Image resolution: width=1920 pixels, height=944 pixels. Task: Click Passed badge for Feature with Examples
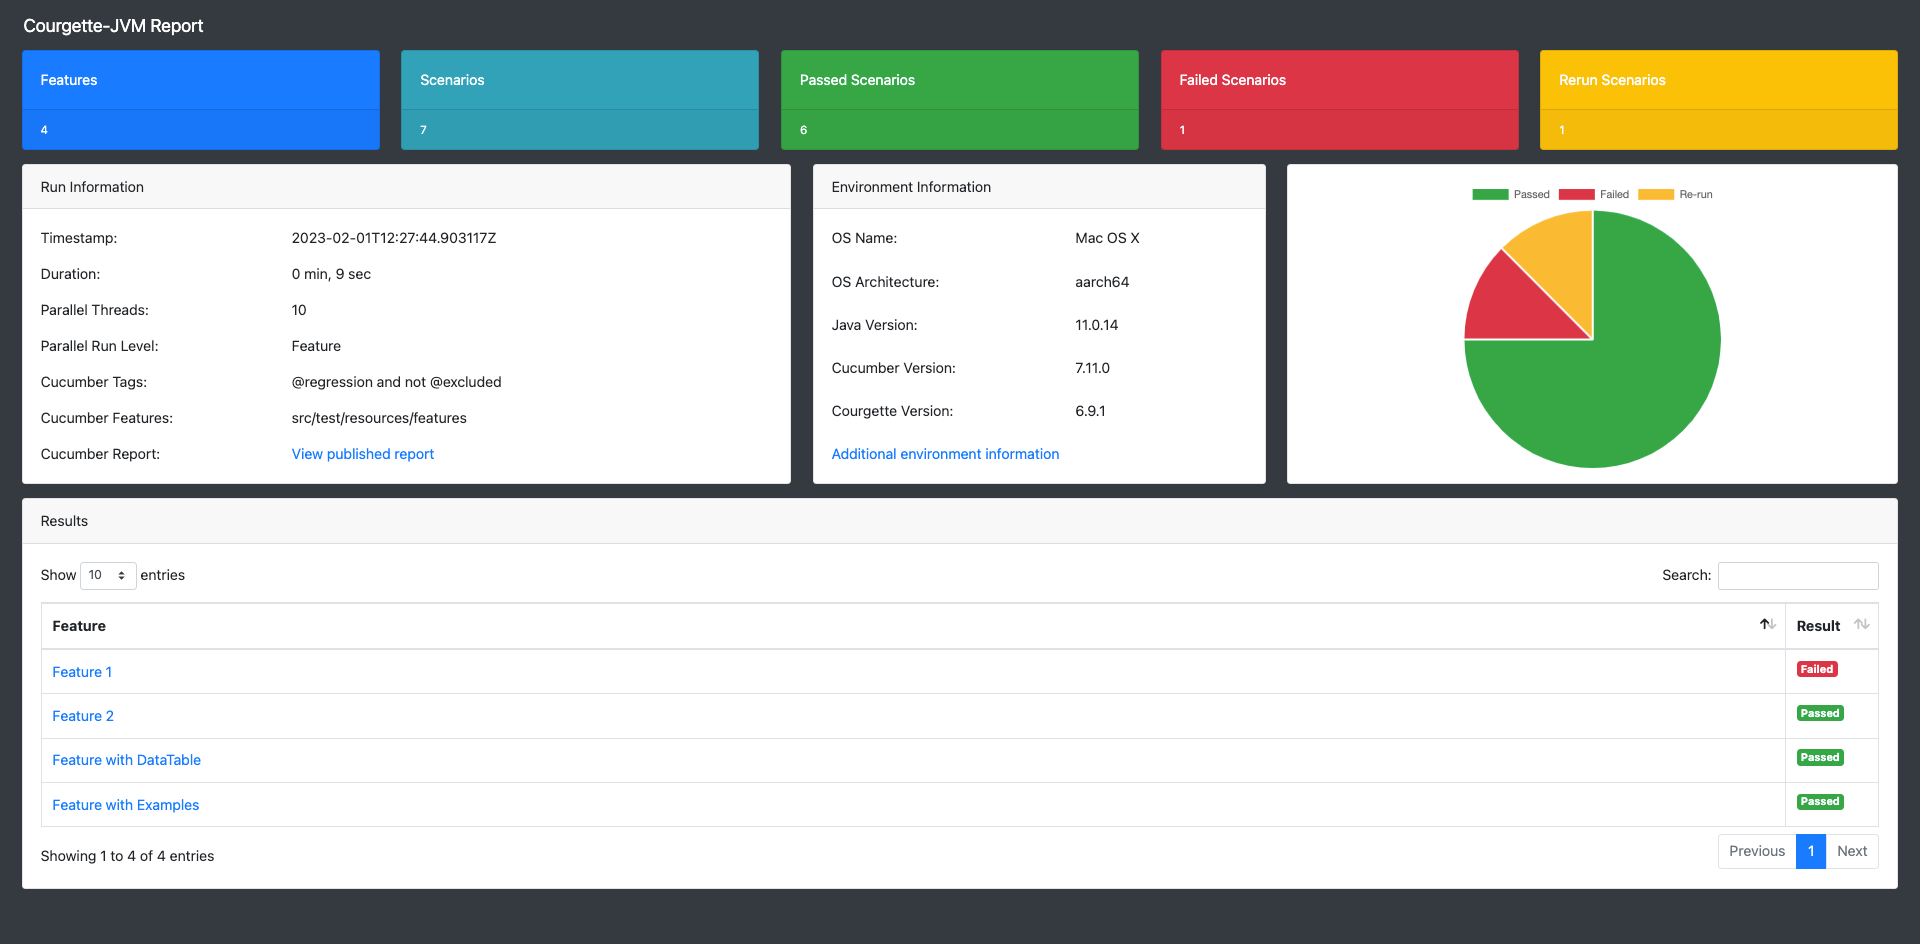1820,801
